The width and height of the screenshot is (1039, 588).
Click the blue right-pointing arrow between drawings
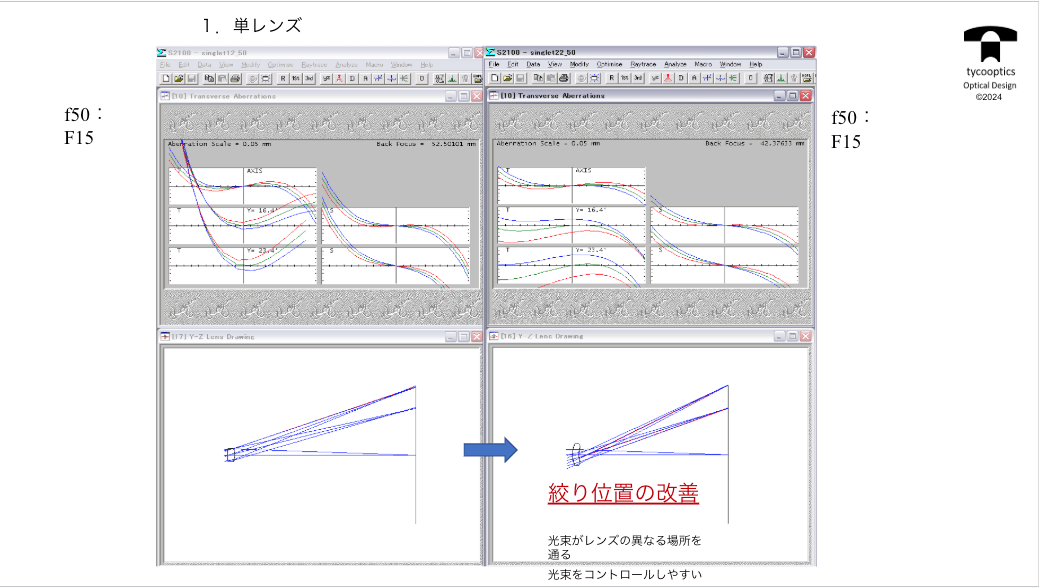(489, 450)
